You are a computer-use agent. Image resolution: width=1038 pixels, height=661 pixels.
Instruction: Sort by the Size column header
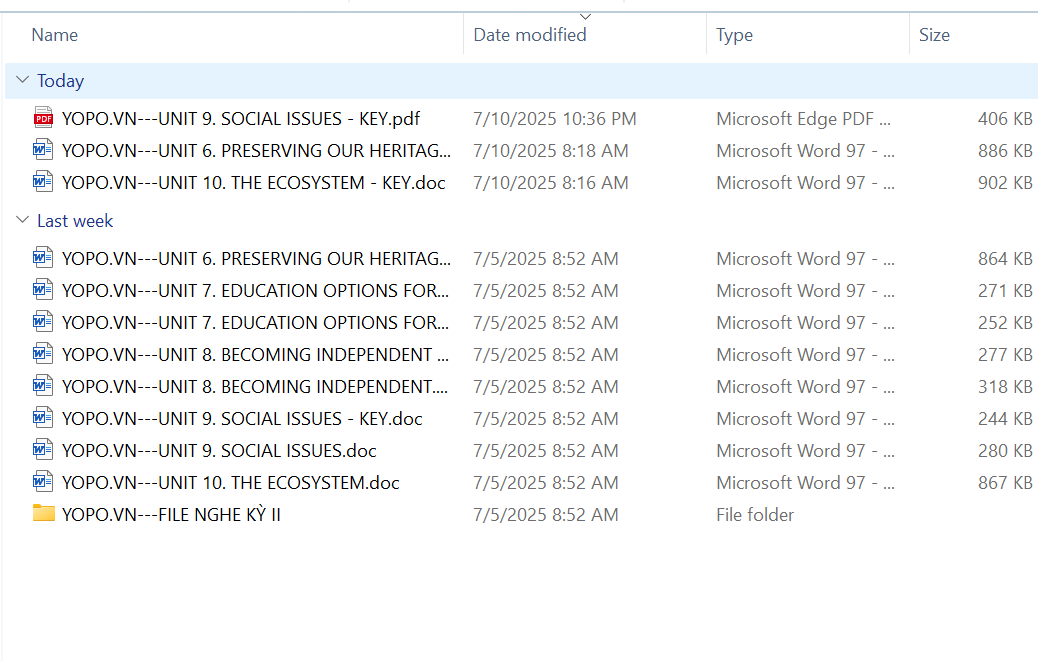click(934, 35)
